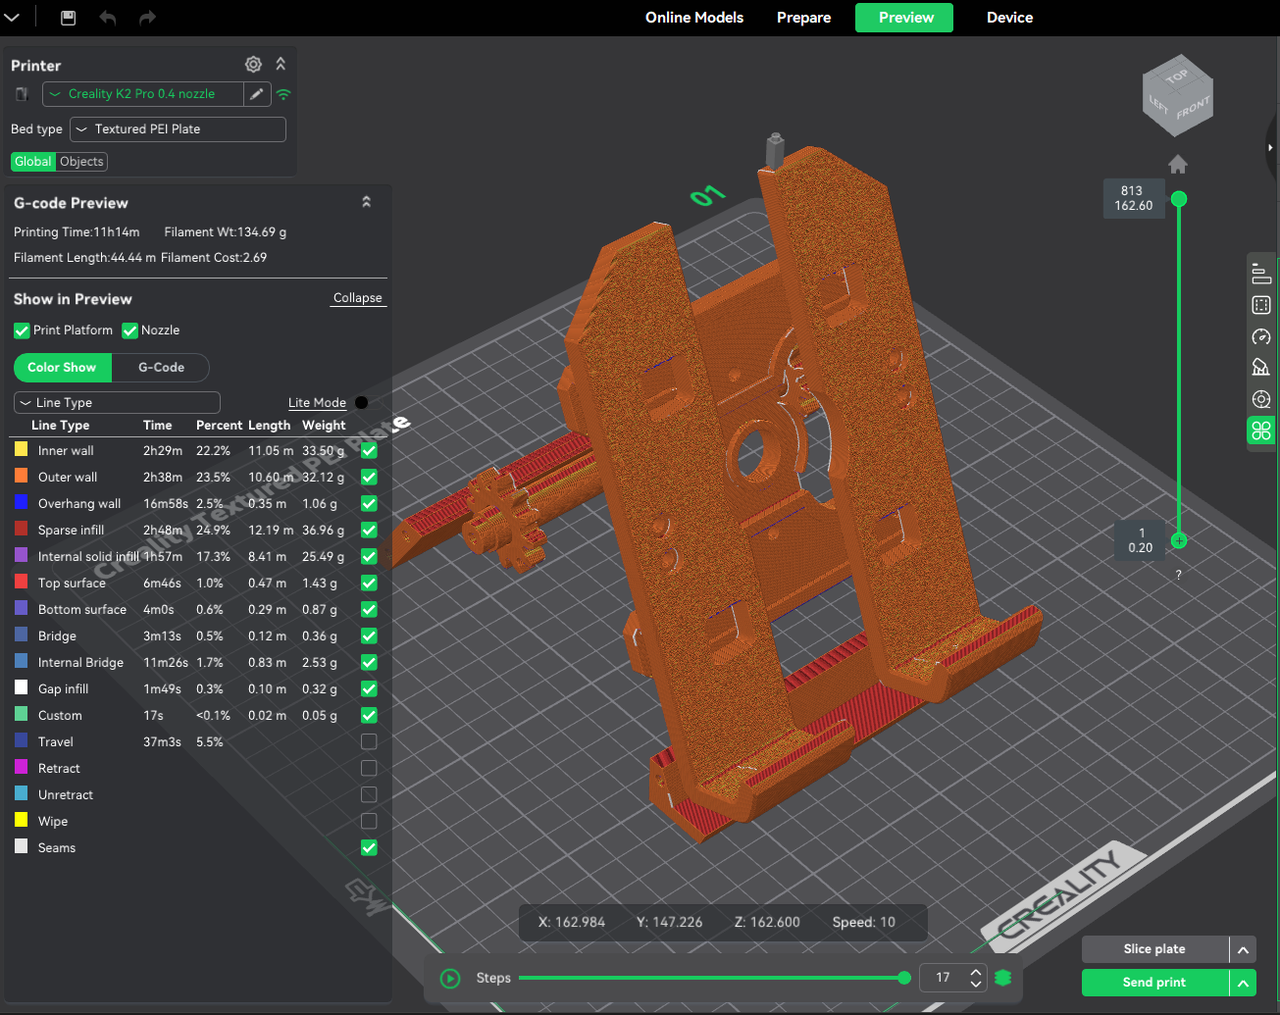Click the green layers icon beside step counter
1280x1015 pixels.
[x=1003, y=978]
